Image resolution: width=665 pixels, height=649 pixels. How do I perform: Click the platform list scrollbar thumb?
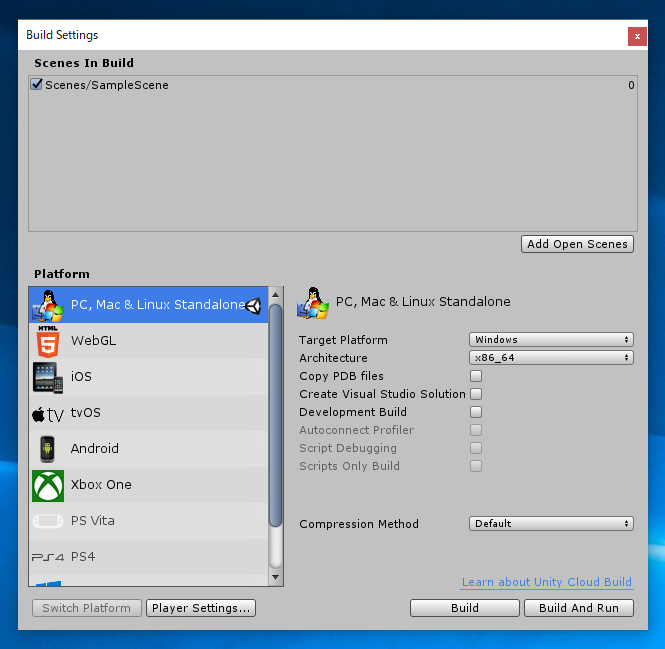[x=276, y=416]
